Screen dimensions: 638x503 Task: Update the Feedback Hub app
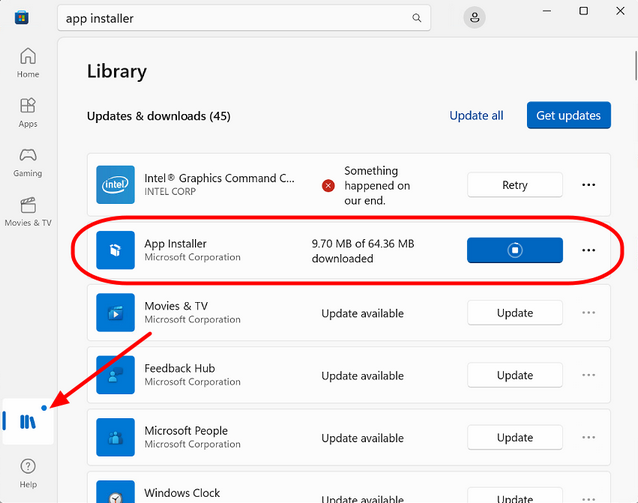coord(515,375)
